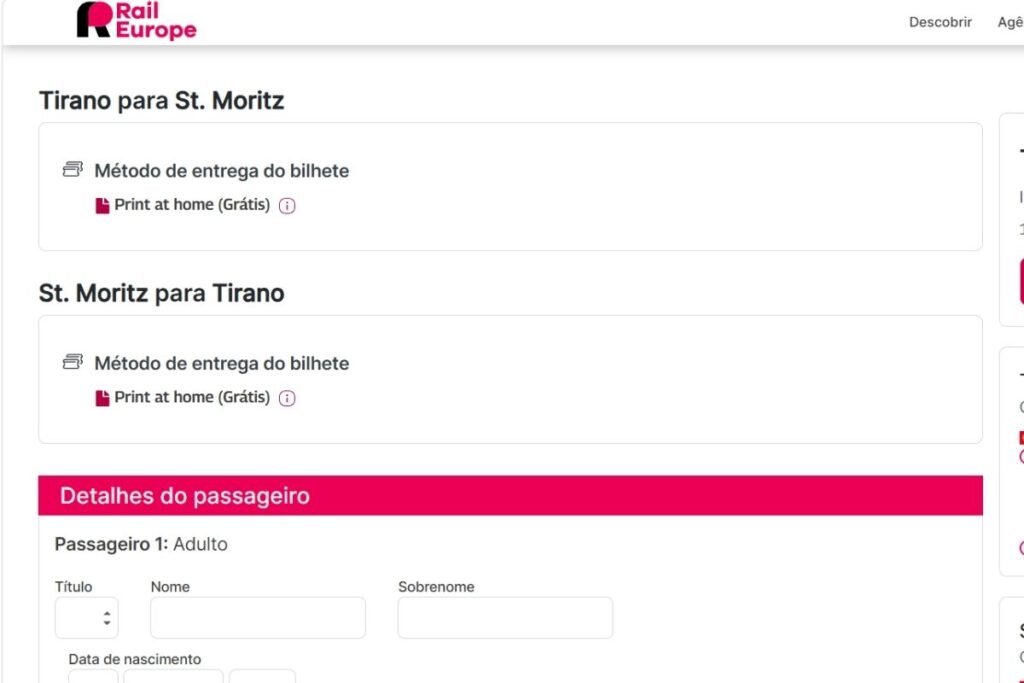The height and width of the screenshot is (683, 1024).
Task: Click Print at home (Grátis) for St. Moritz–Tirano
Action: pos(192,397)
